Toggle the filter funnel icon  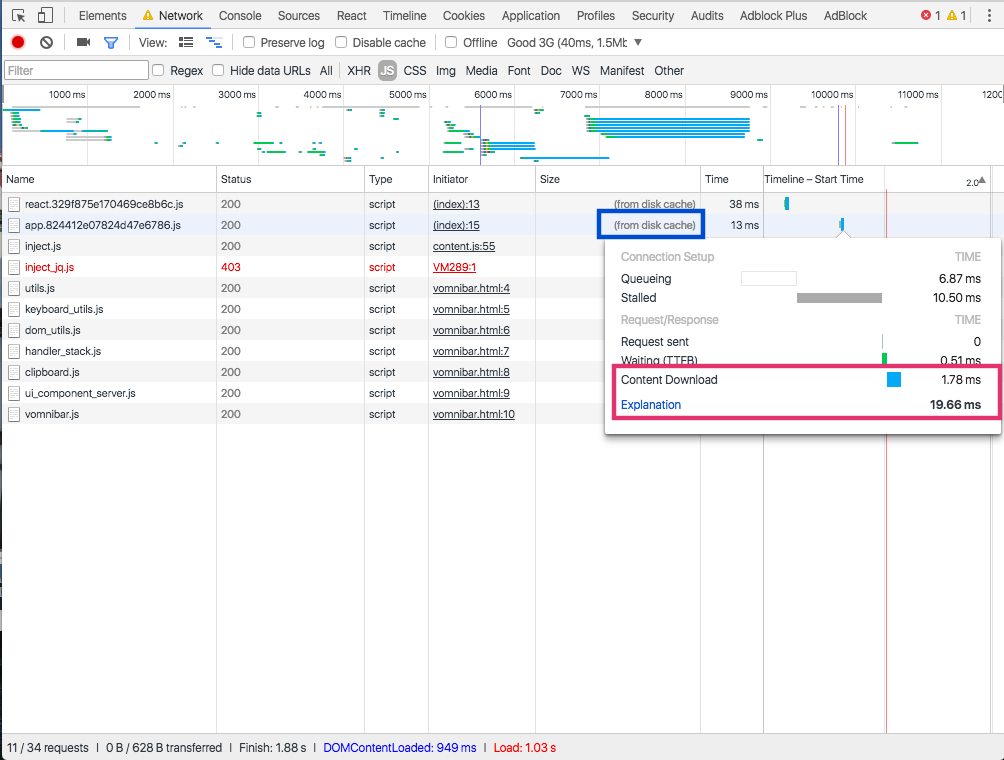coord(111,43)
